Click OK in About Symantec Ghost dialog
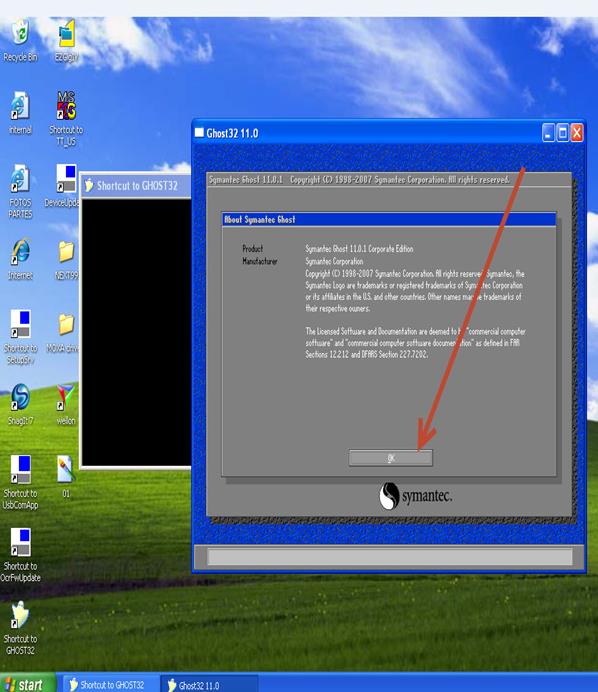Viewport: 598px width, 692px height. [x=391, y=458]
